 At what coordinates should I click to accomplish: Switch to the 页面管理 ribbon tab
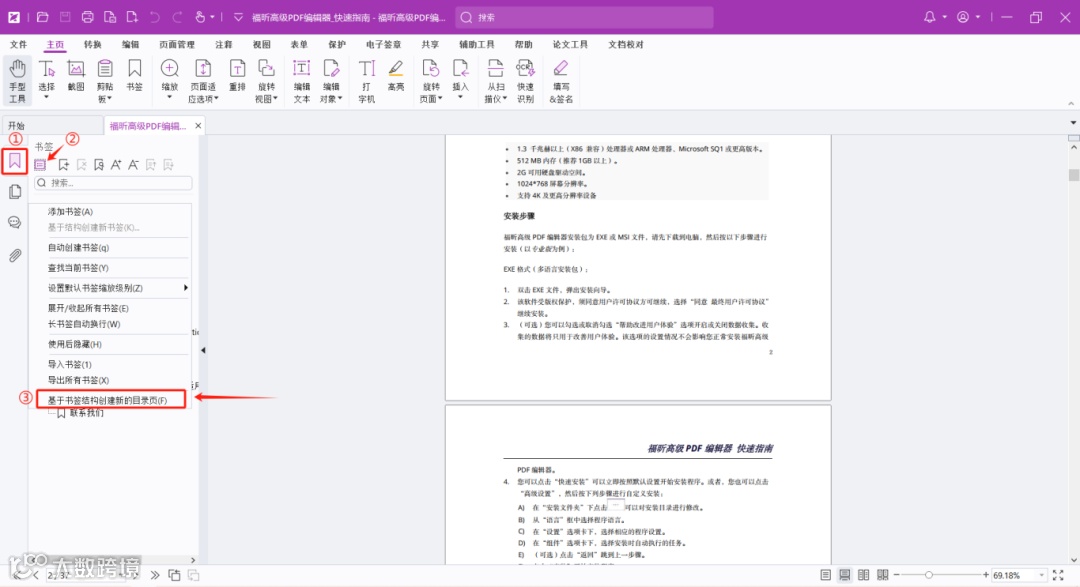tap(177, 44)
